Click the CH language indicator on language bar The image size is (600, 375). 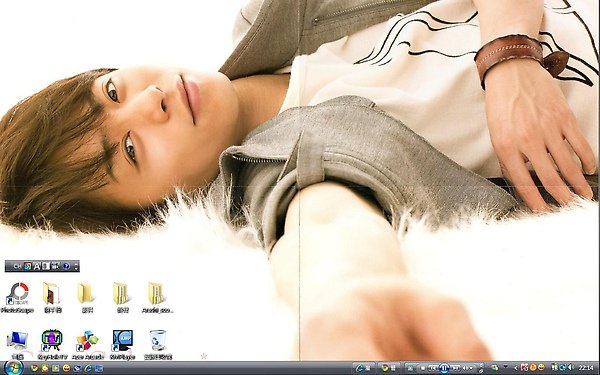tap(17, 266)
